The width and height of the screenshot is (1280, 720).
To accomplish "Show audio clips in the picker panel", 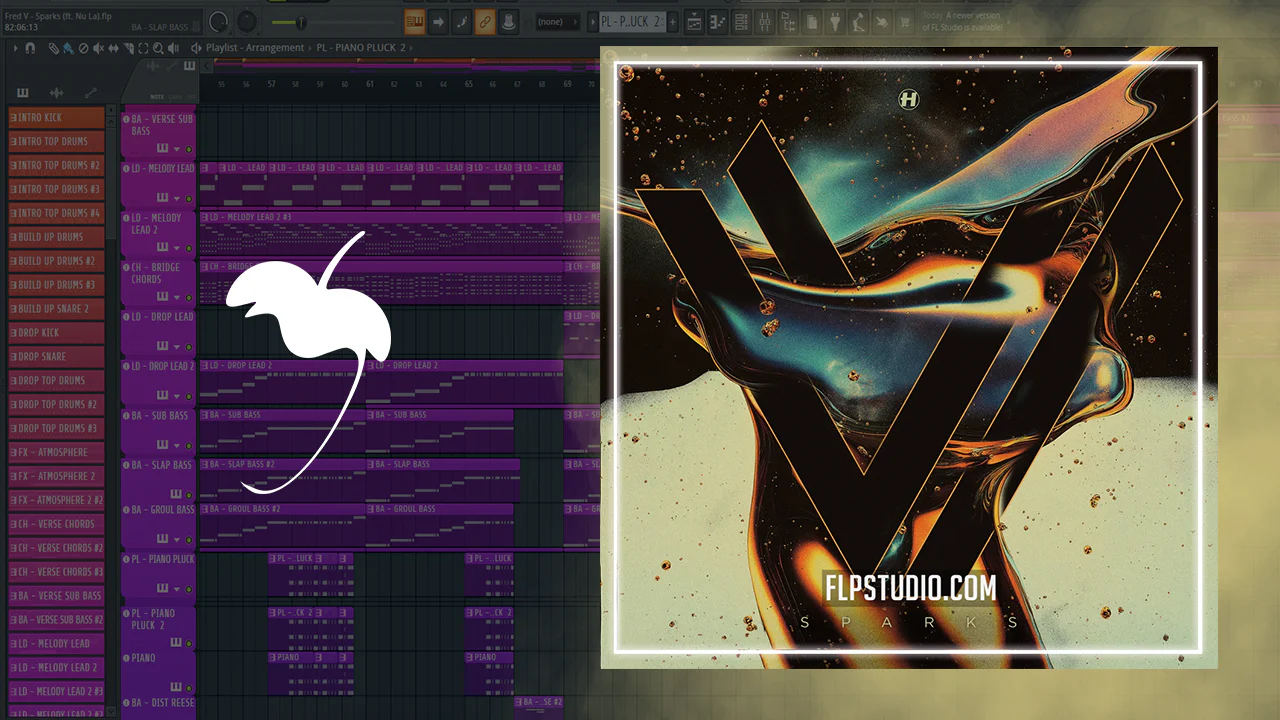I will point(57,93).
